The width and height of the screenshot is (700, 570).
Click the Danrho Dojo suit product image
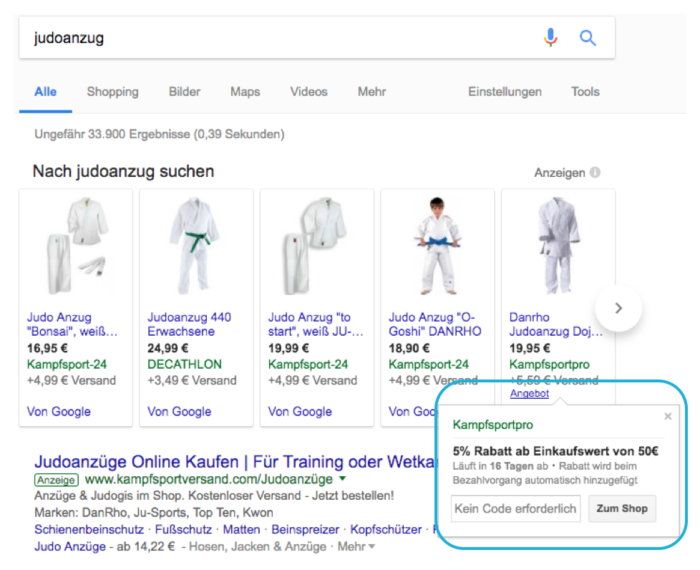coord(558,246)
